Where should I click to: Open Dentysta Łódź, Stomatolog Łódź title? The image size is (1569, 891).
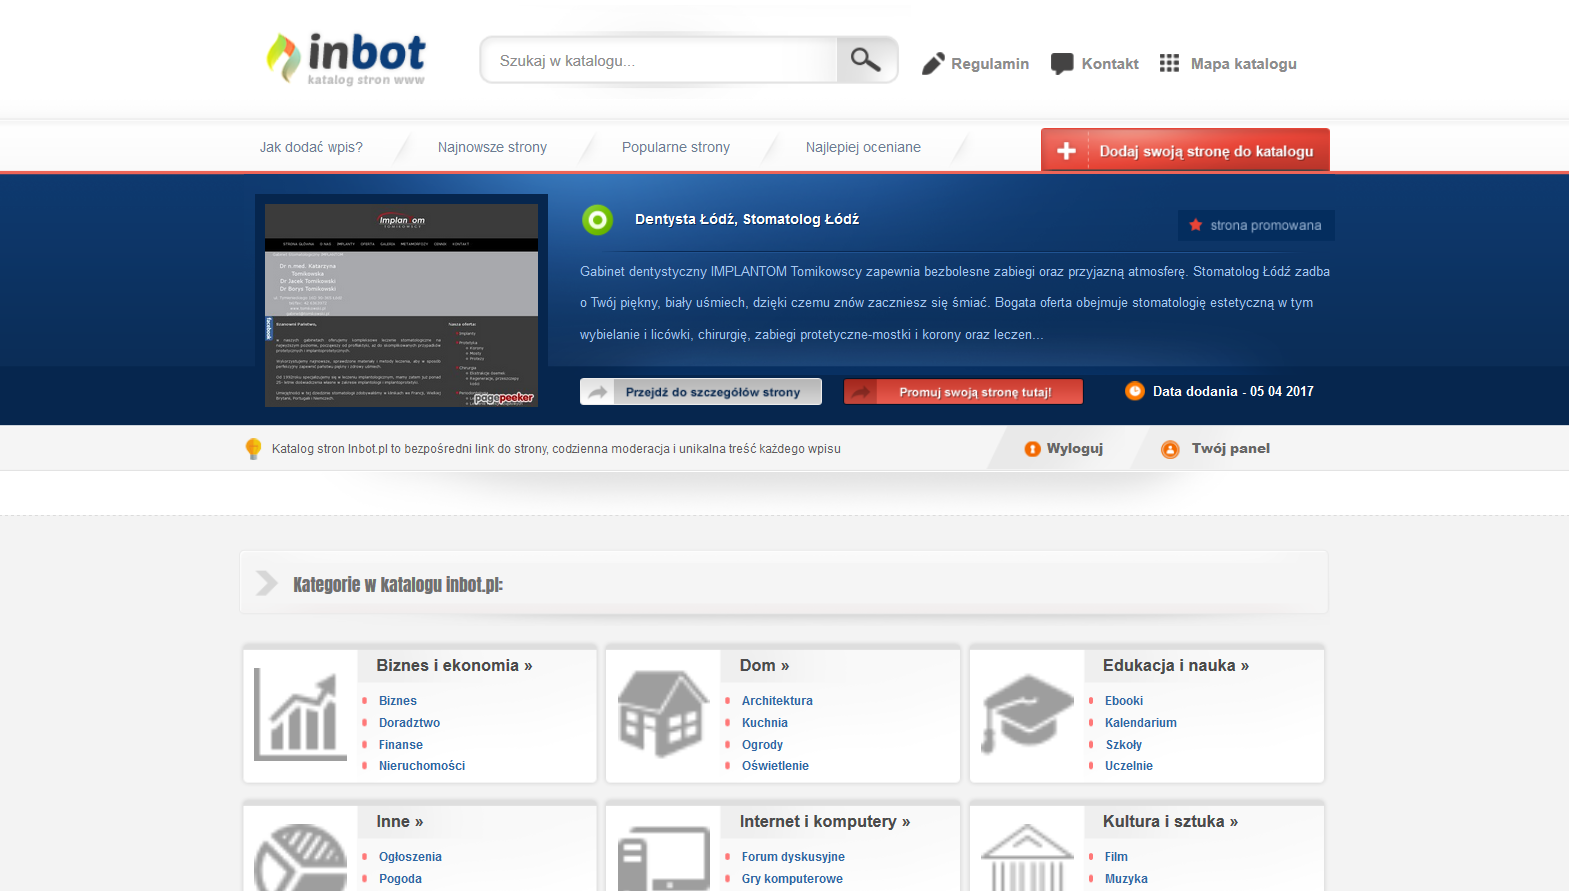coord(747,219)
